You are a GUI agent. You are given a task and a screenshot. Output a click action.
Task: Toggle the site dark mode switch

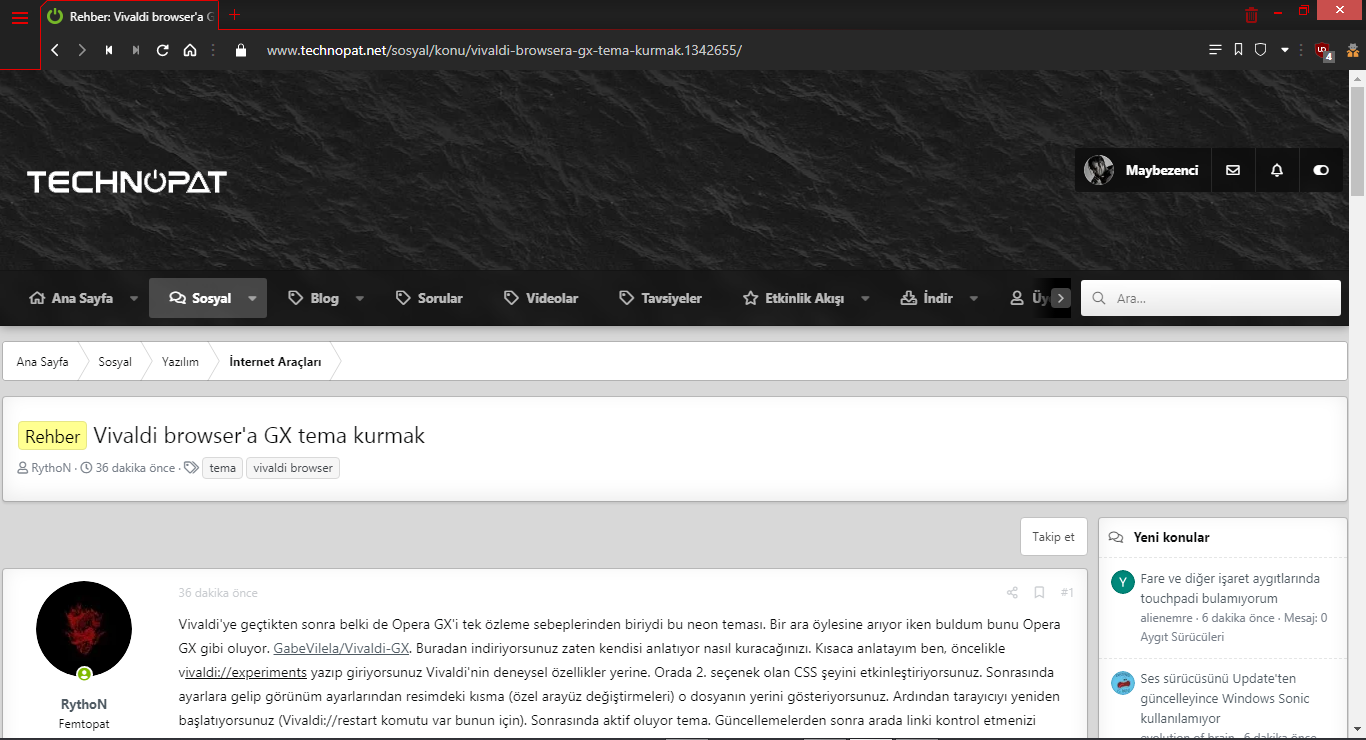click(1321, 171)
